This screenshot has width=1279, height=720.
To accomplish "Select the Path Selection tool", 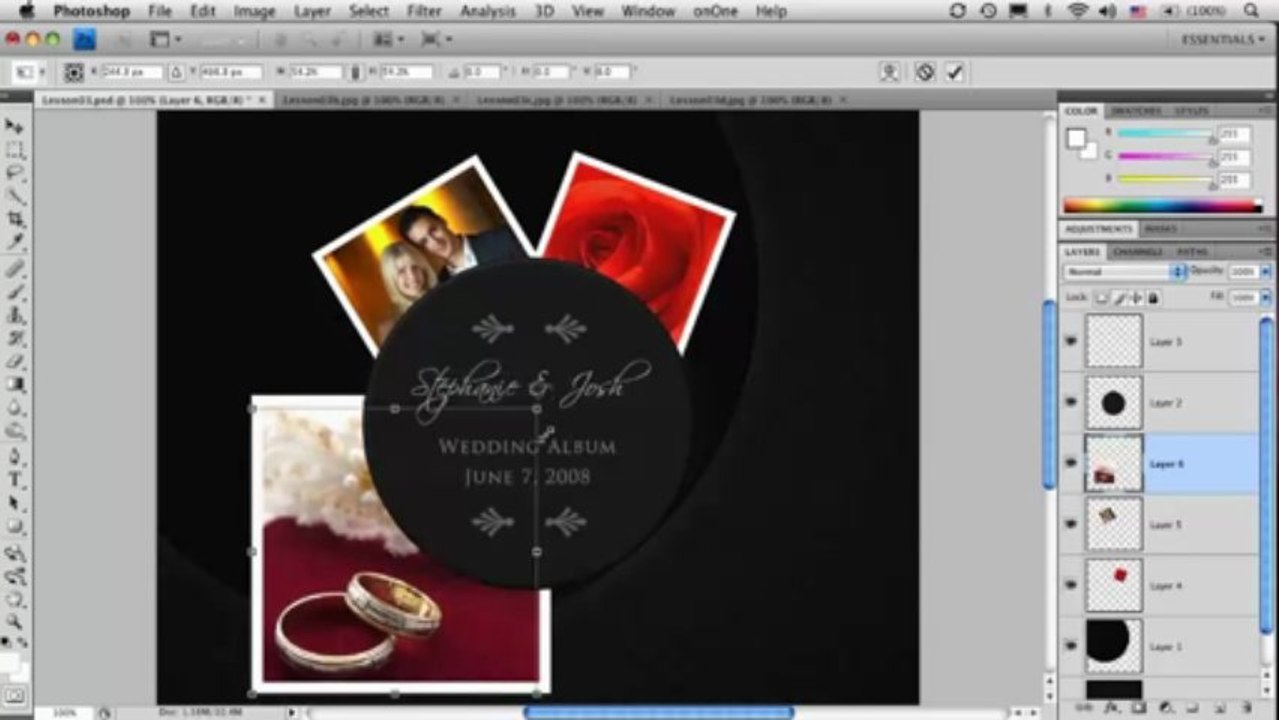I will (x=15, y=504).
